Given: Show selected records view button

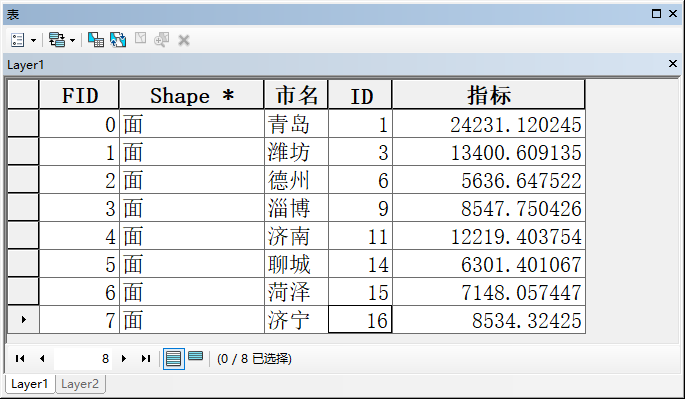Looking at the screenshot, I should (x=195, y=356).
